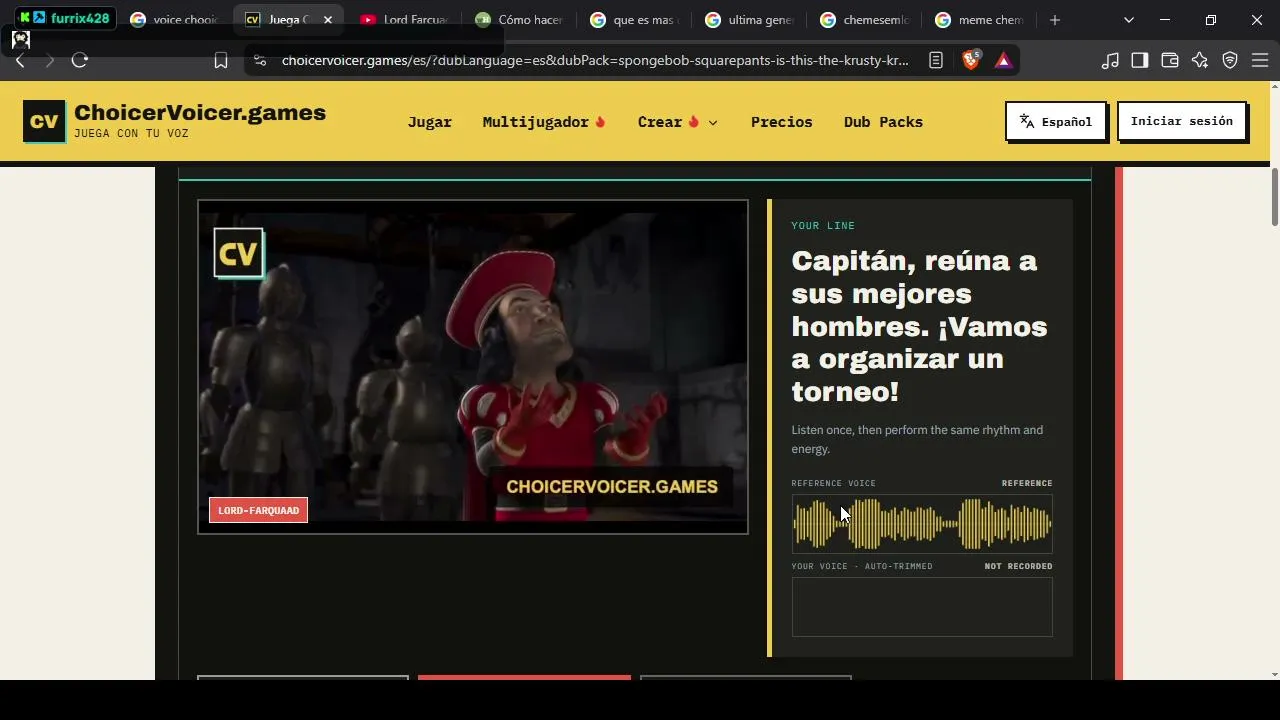
Task: Click the address bar URL field
Action: click(x=595, y=60)
